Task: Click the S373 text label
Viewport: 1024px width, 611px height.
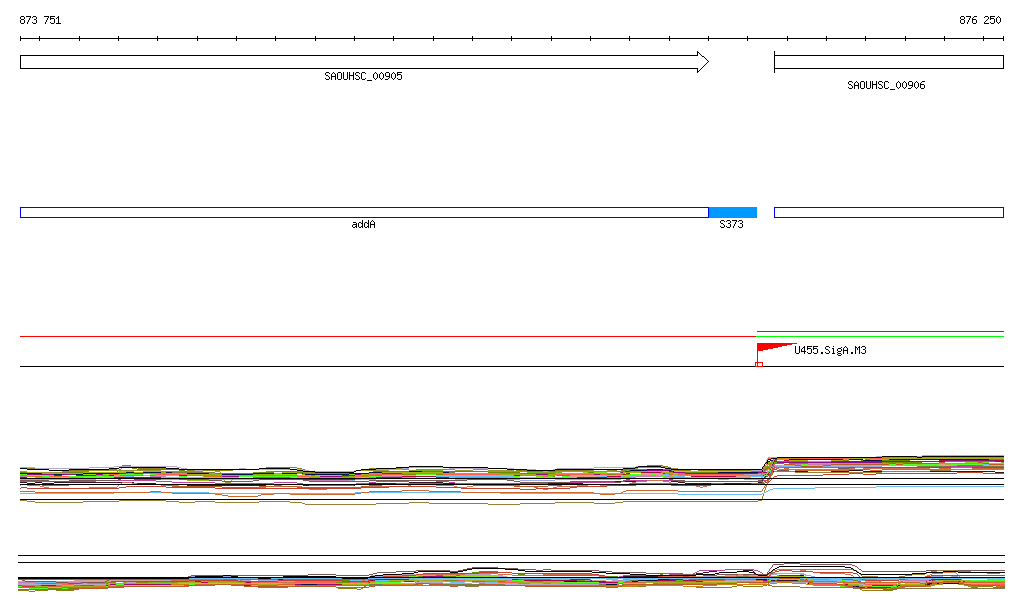Action: [x=731, y=225]
